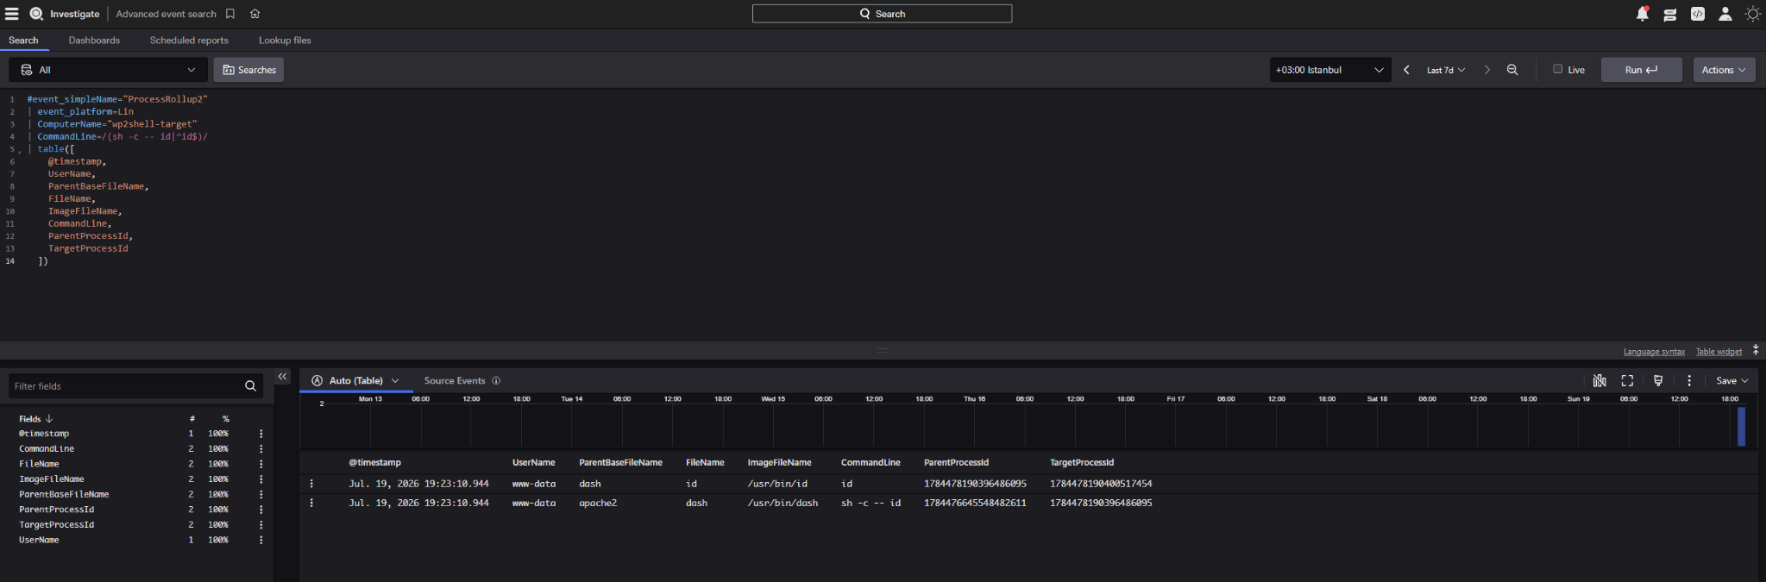Sort by the @timestamp column header
The height and width of the screenshot is (582, 1766).
point(375,463)
